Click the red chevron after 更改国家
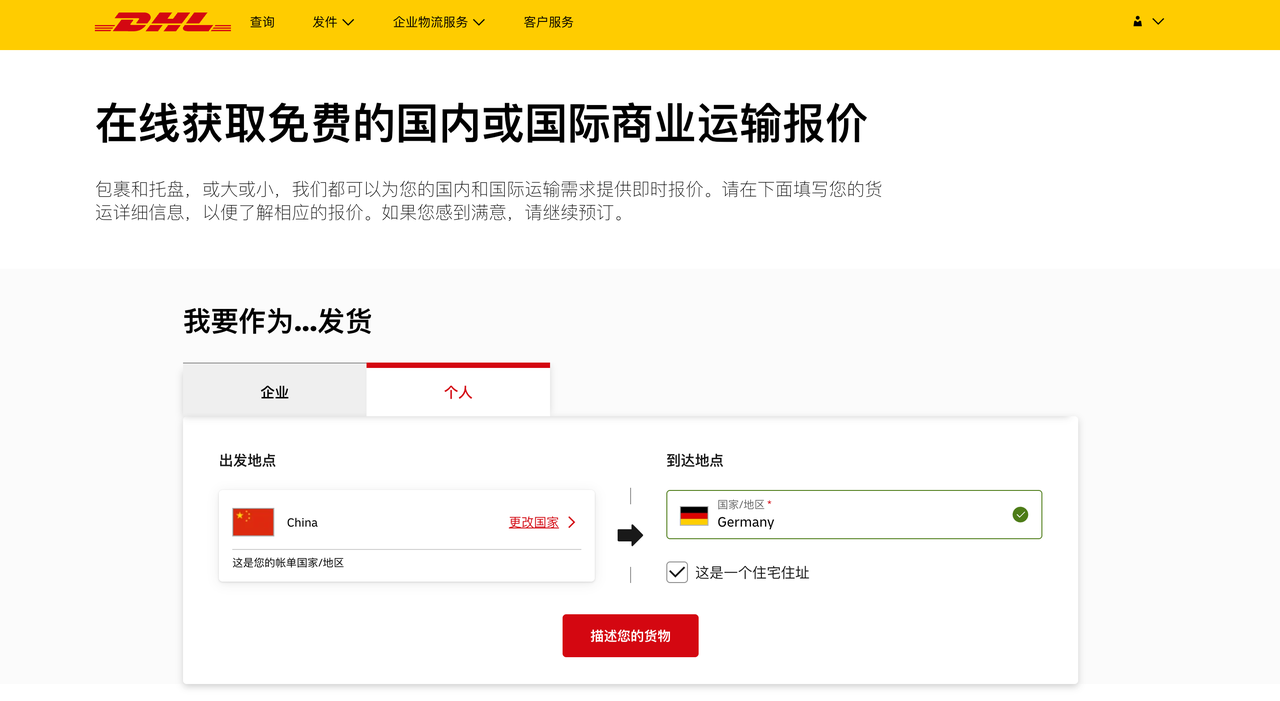Image resolution: width=1280 pixels, height=701 pixels. [572, 522]
